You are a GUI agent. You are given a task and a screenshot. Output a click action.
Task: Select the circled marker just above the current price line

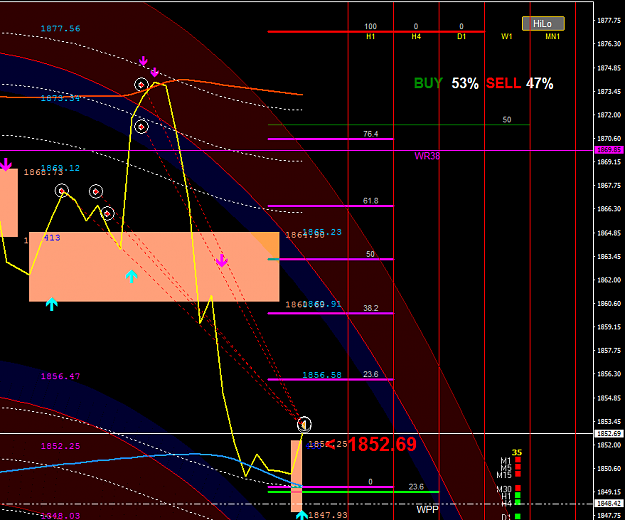(304, 424)
